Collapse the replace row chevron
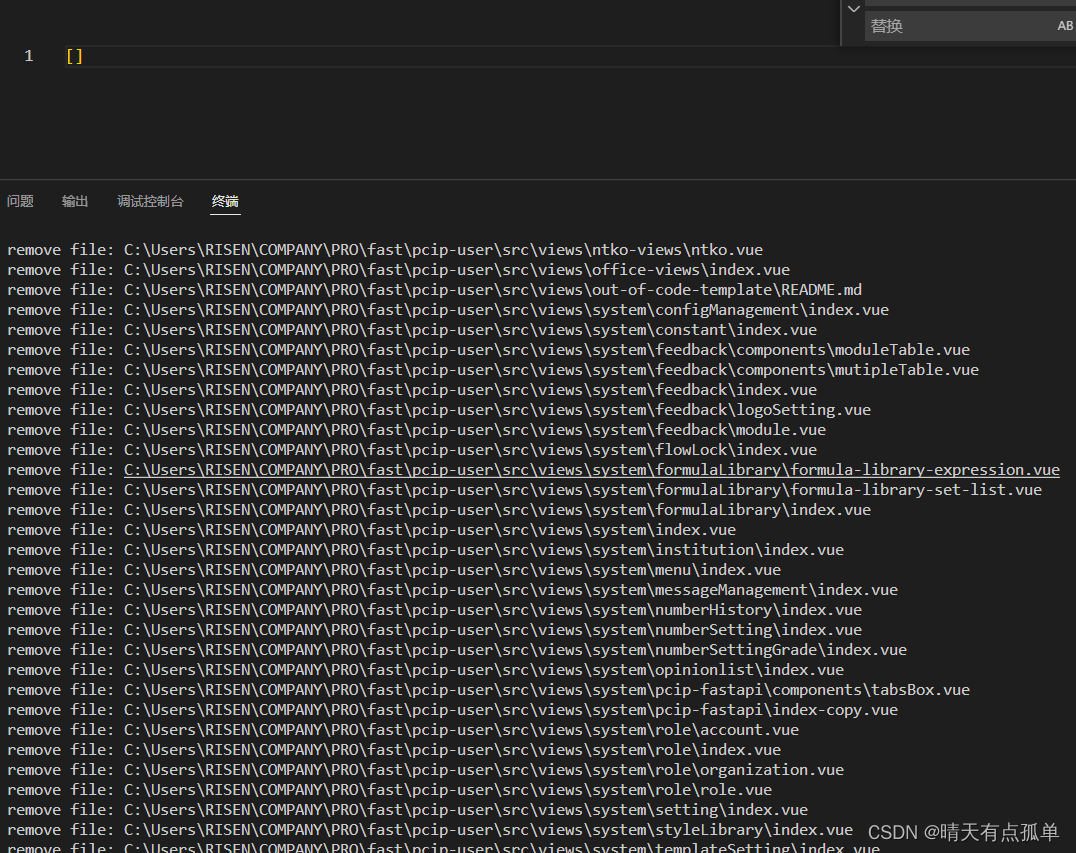The width and height of the screenshot is (1076, 853). 854,10
